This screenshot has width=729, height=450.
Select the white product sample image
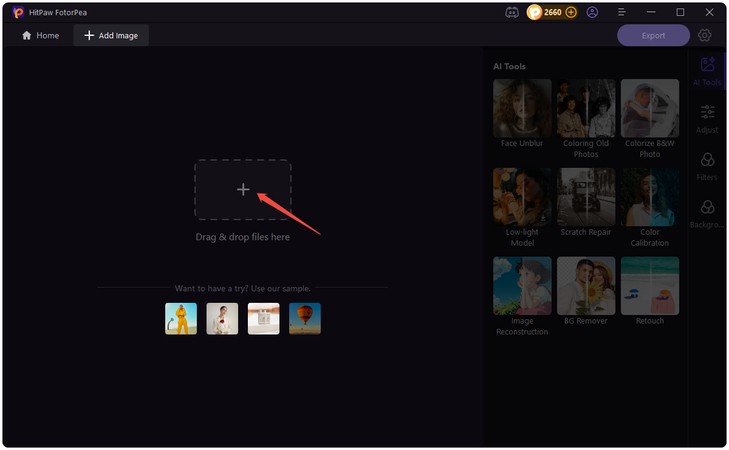point(264,318)
